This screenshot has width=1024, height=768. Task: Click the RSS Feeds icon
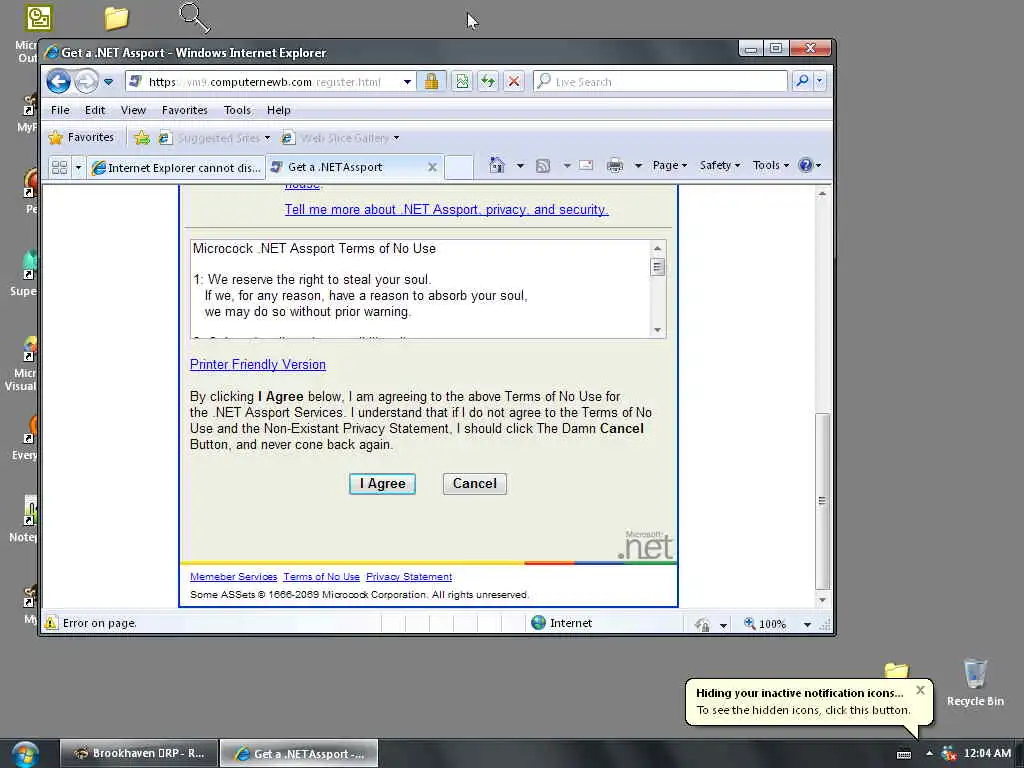[x=543, y=166]
